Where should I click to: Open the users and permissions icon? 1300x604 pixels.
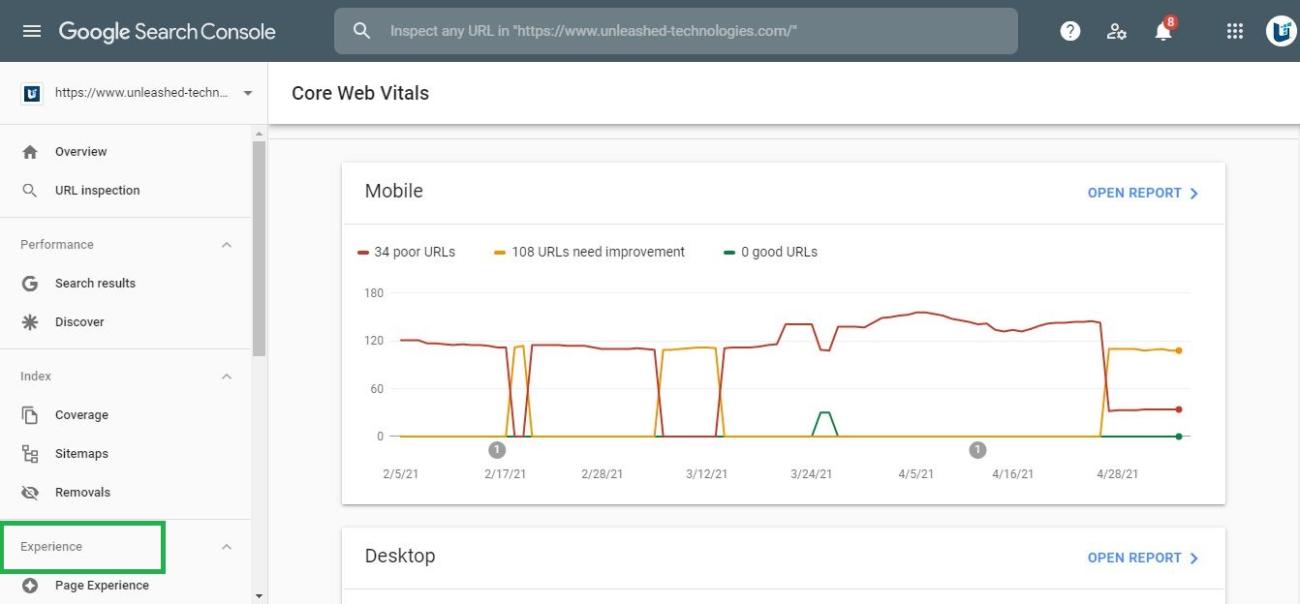(1117, 31)
